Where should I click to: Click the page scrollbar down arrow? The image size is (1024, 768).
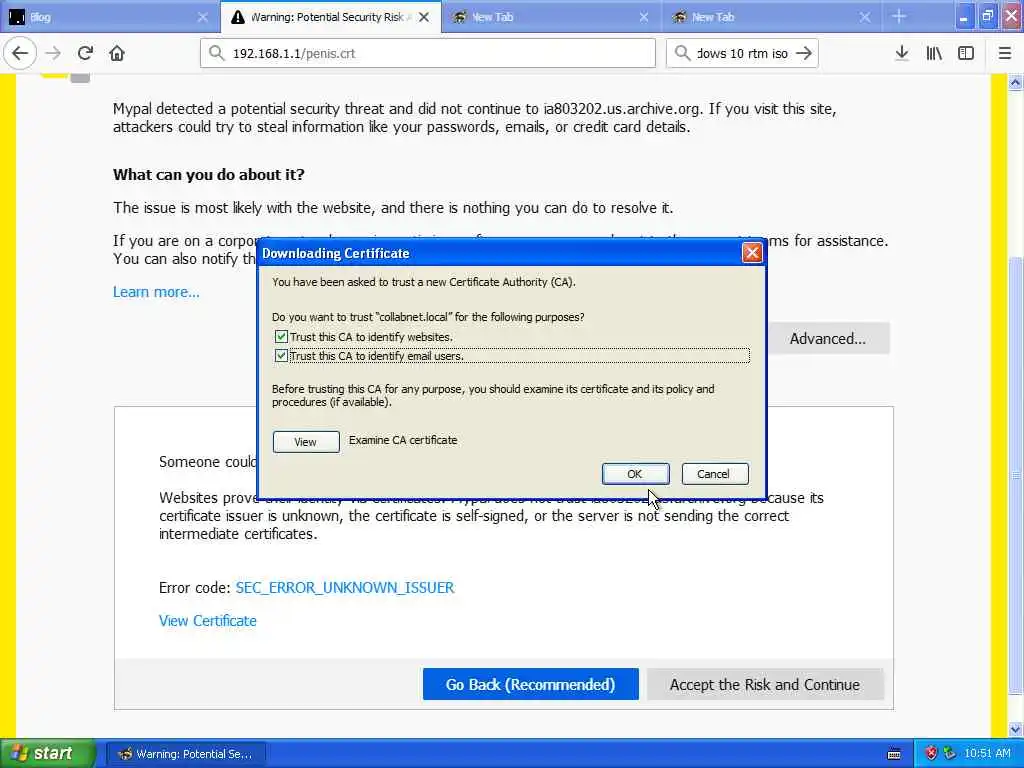pos(1016,729)
